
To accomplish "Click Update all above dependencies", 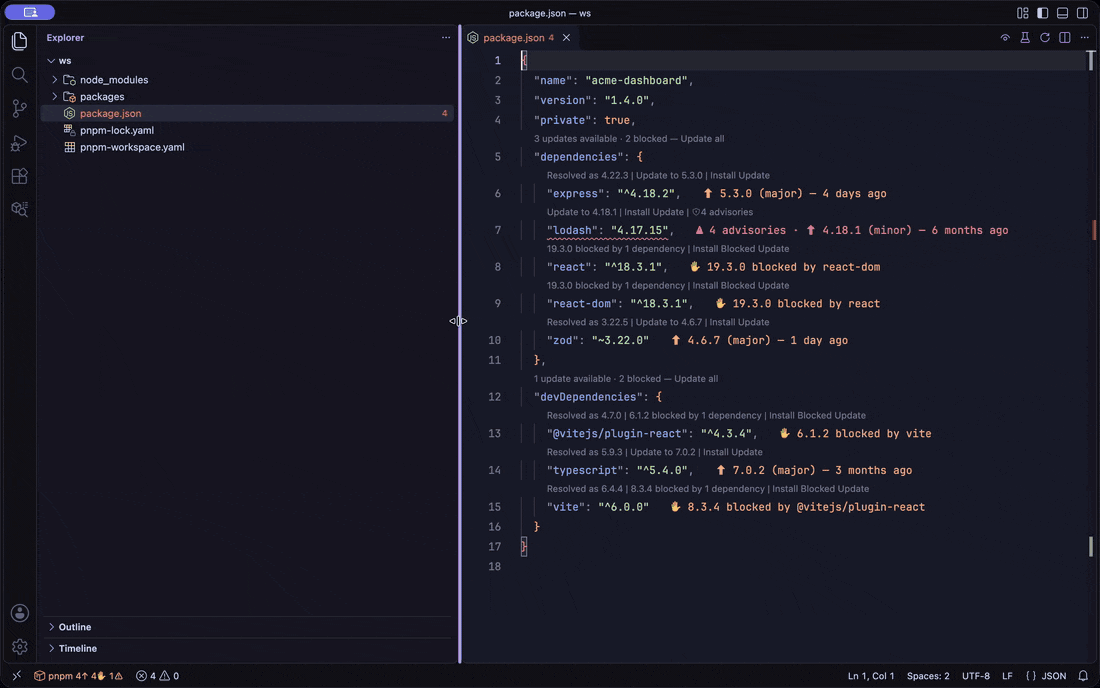I will [702, 139].
